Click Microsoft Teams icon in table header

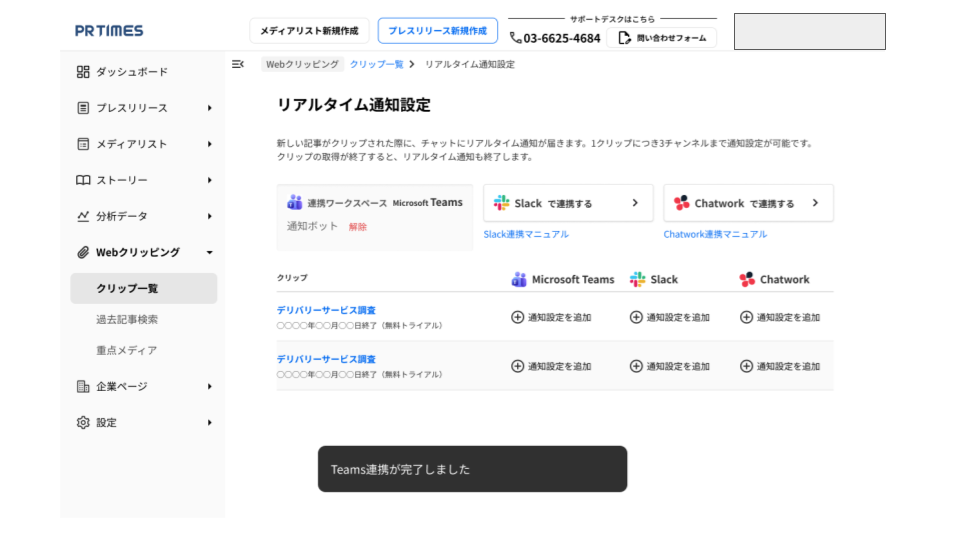tap(519, 279)
